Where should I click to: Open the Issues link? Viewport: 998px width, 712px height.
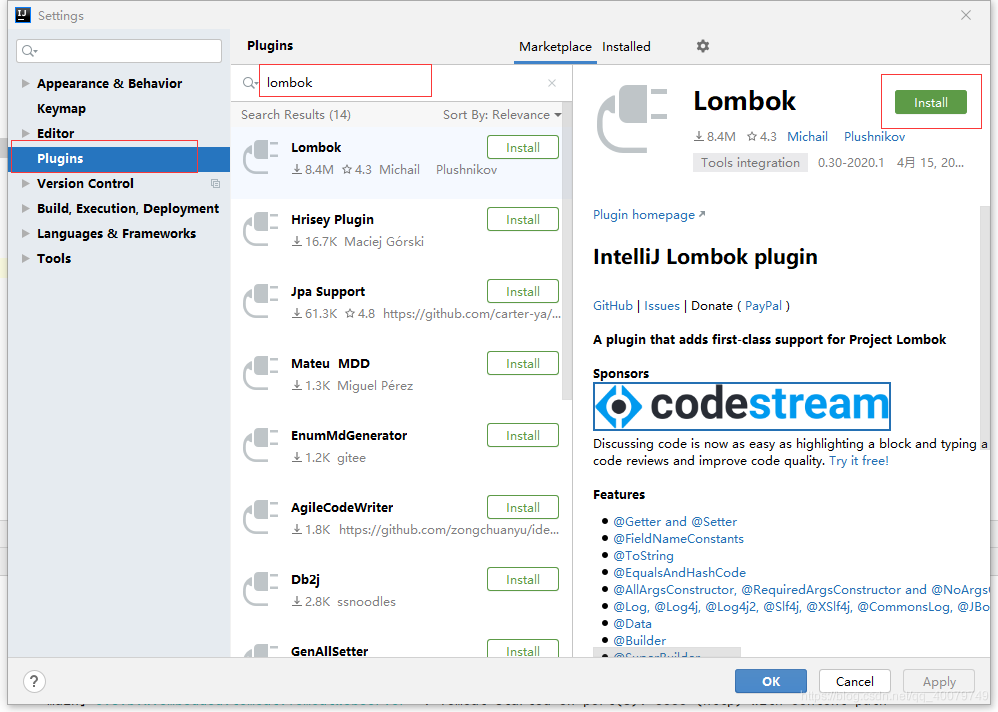(x=662, y=306)
